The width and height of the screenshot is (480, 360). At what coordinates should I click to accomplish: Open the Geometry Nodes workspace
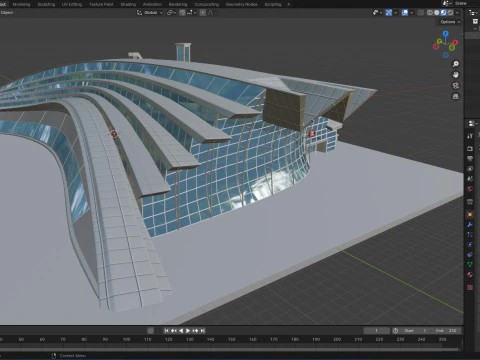click(x=242, y=4)
